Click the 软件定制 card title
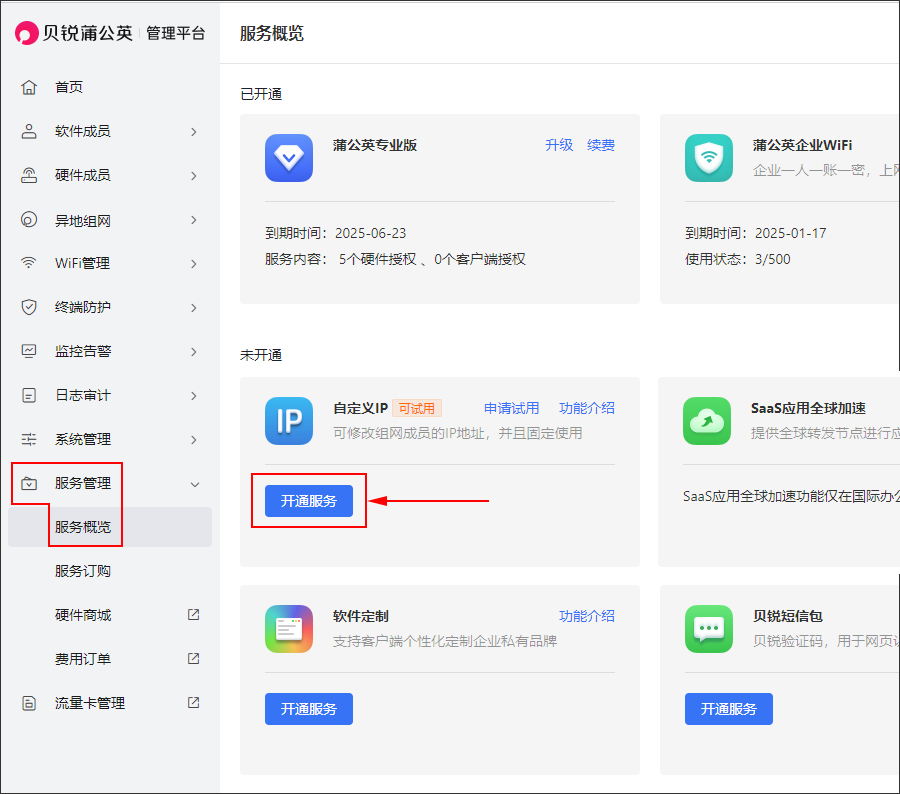 (361, 616)
